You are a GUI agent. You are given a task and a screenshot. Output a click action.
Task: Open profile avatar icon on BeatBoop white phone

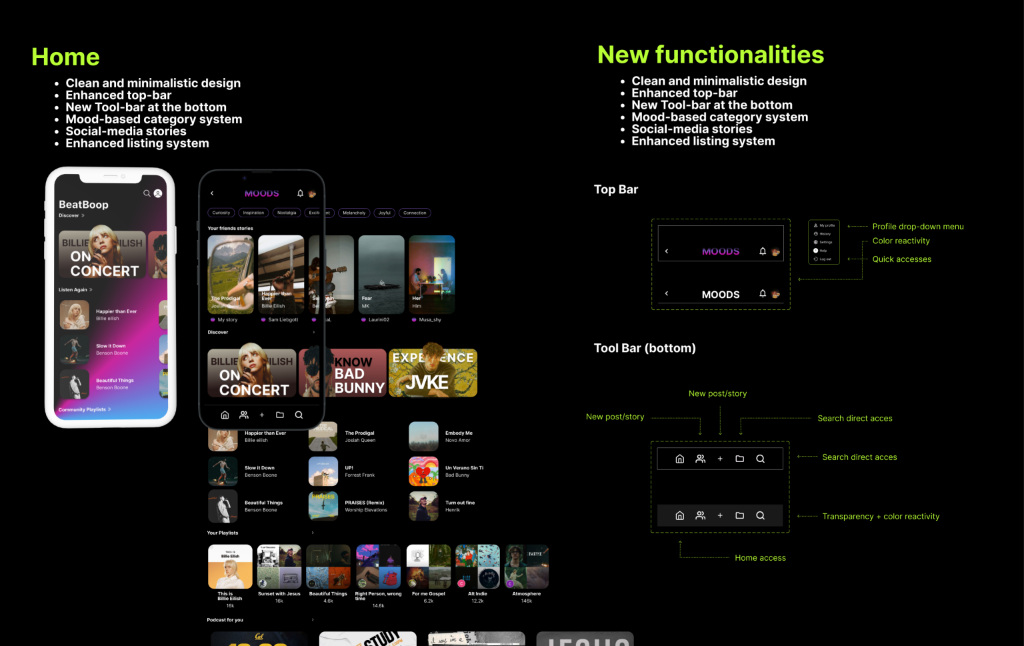click(157, 193)
